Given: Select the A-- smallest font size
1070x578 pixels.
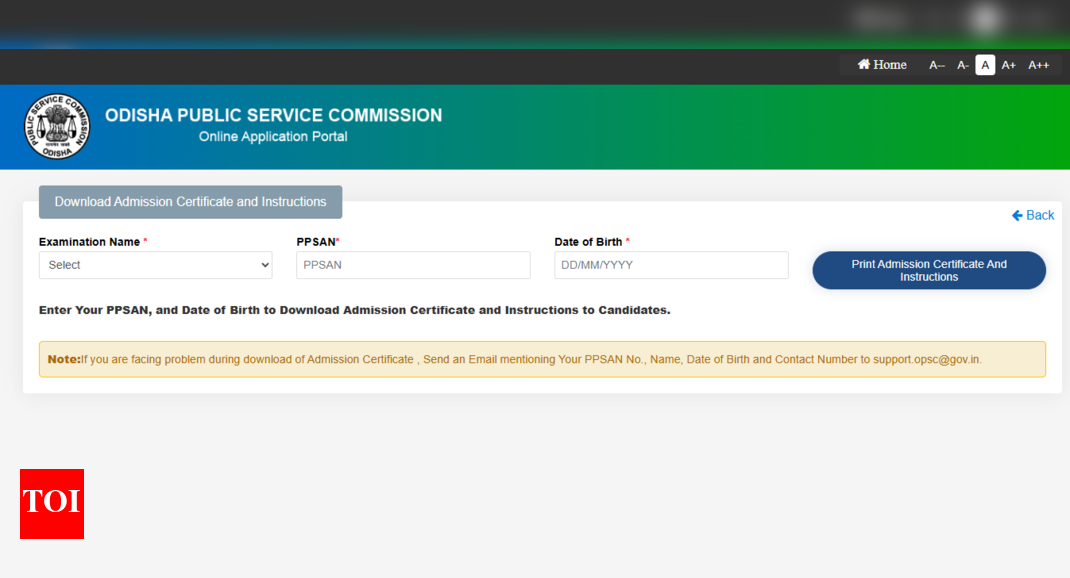Looking at the screenshot, I should 937,65.
